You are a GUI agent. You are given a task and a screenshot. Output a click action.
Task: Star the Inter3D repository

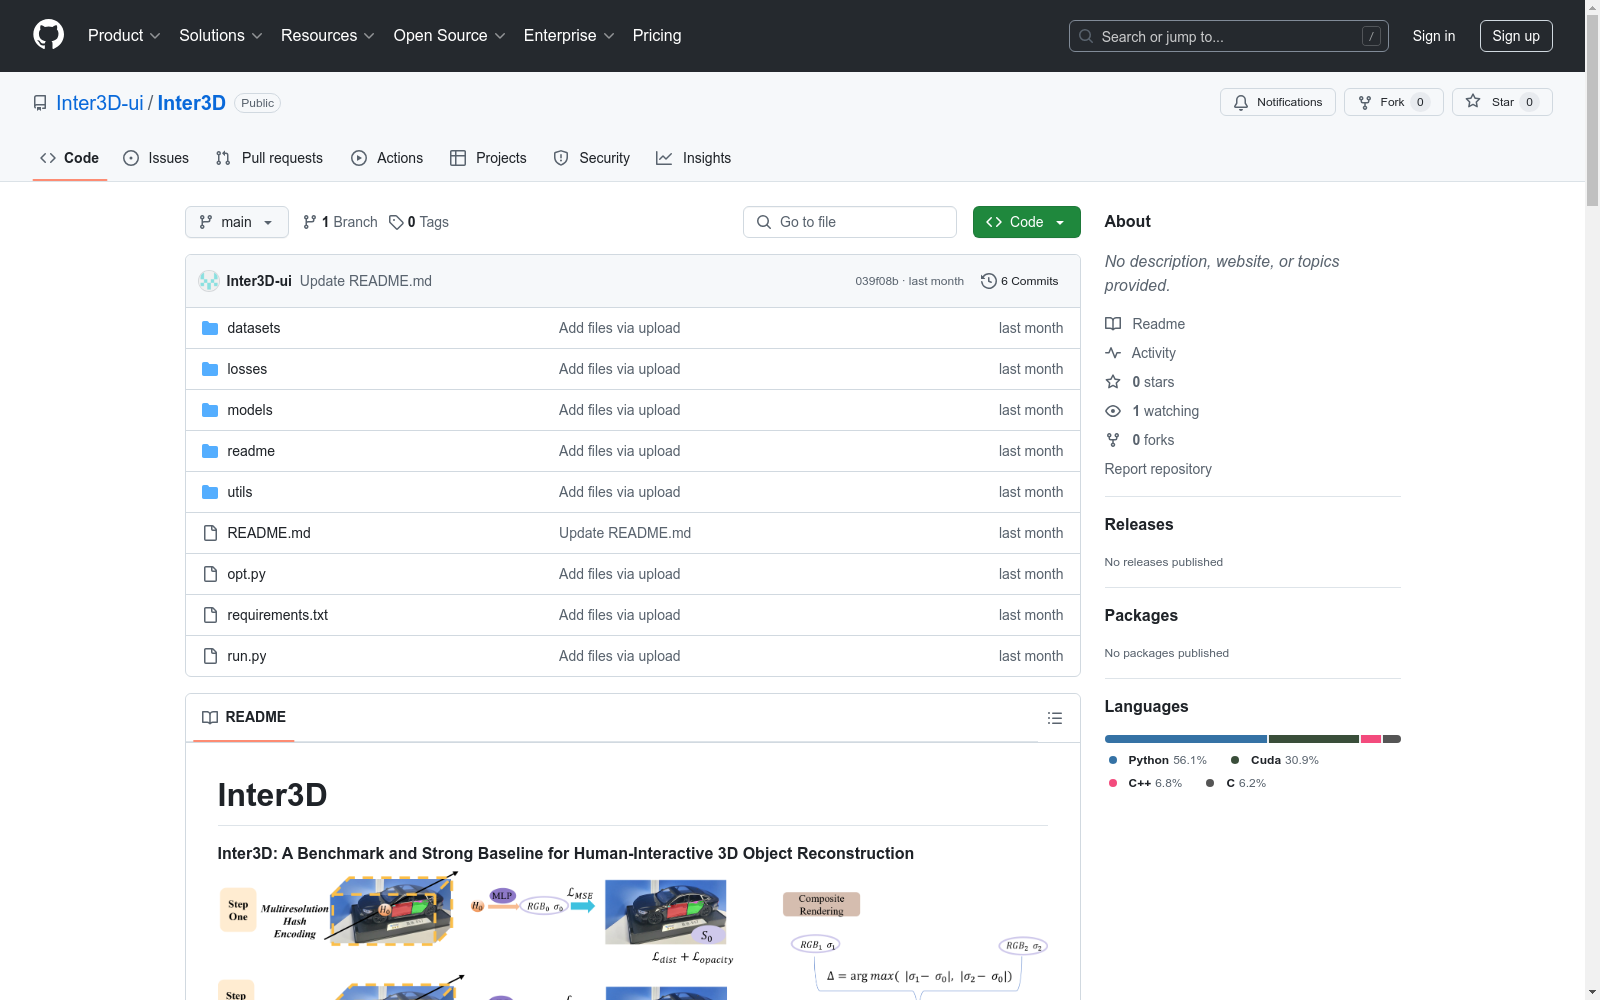pyautogui.click(x=1501, y=102)
